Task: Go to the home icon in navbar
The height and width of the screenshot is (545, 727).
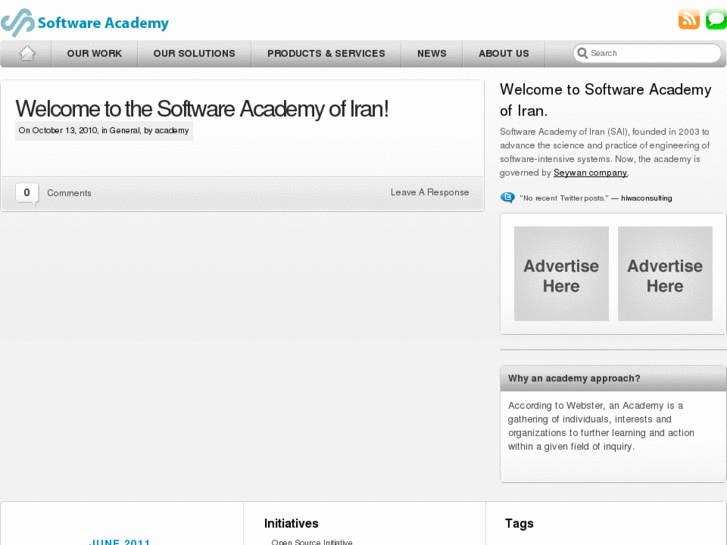Action: coord(27,53)
